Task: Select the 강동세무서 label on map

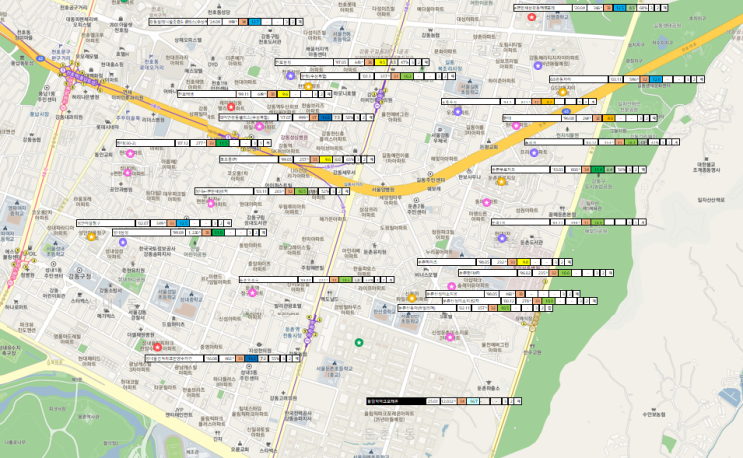Action: click(x=344, y=173)
